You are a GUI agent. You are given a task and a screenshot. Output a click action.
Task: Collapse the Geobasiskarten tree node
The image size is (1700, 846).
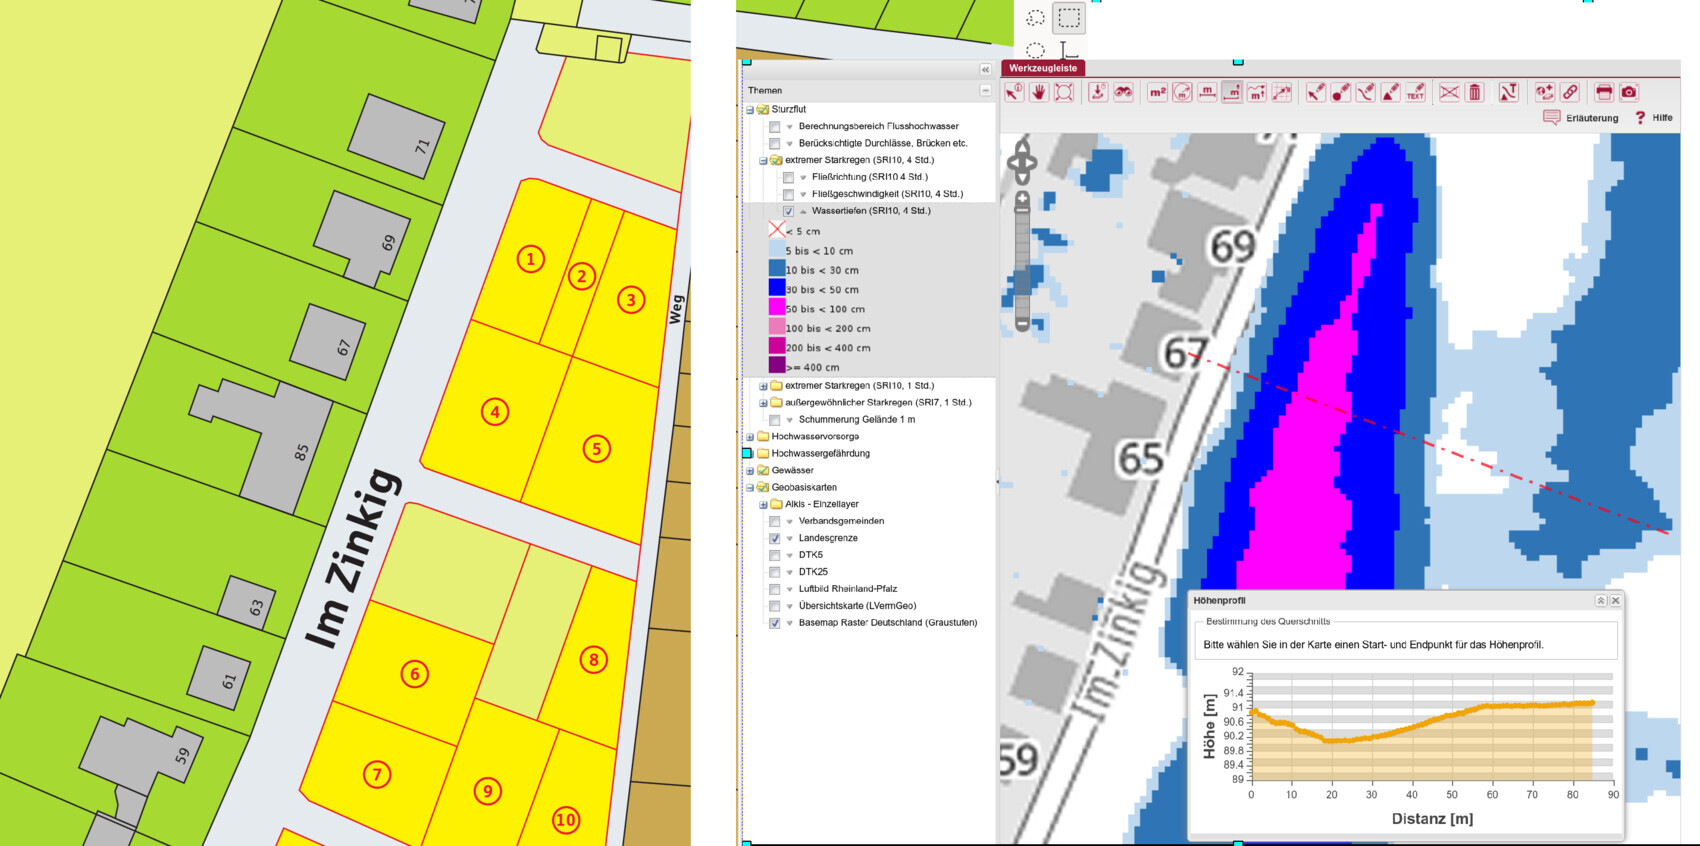[750, 488]
